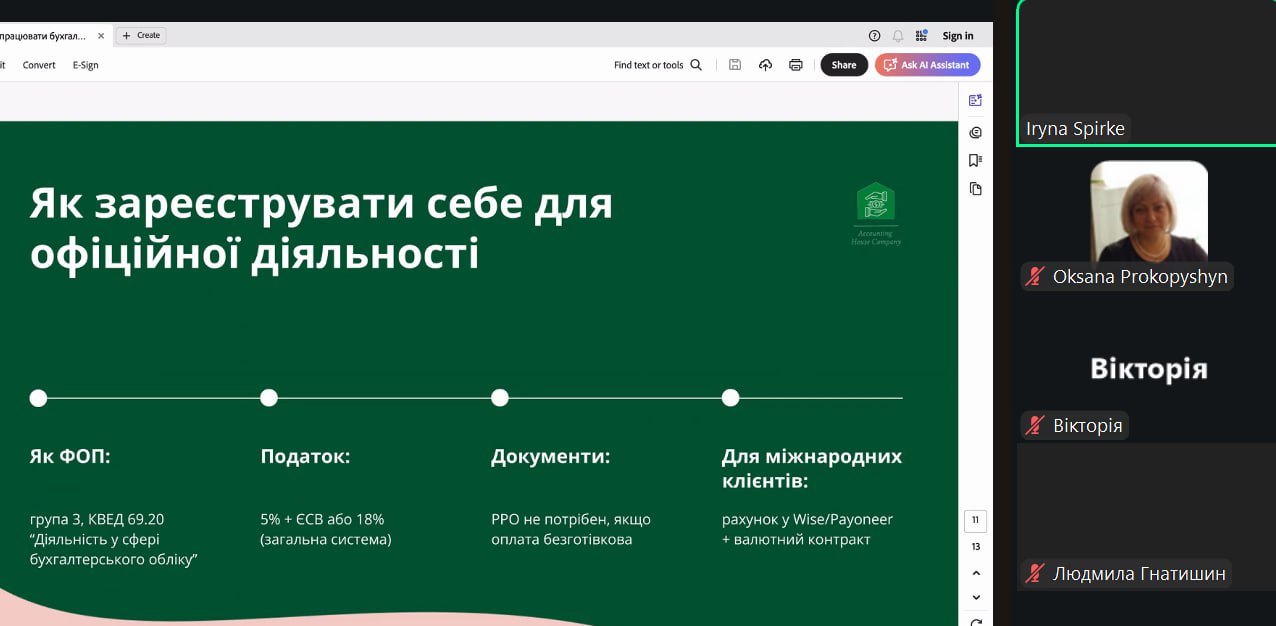
Task: Close the open PDF document tab
Action: (101, 35)
